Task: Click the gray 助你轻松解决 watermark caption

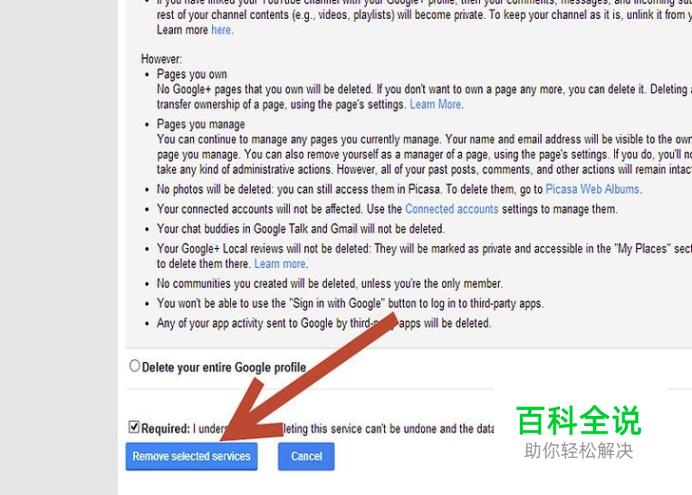Action: [579, 451]
